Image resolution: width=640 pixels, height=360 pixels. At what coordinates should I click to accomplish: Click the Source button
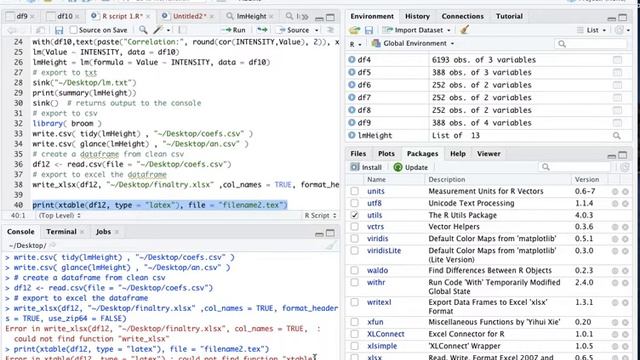pos(293,30)
